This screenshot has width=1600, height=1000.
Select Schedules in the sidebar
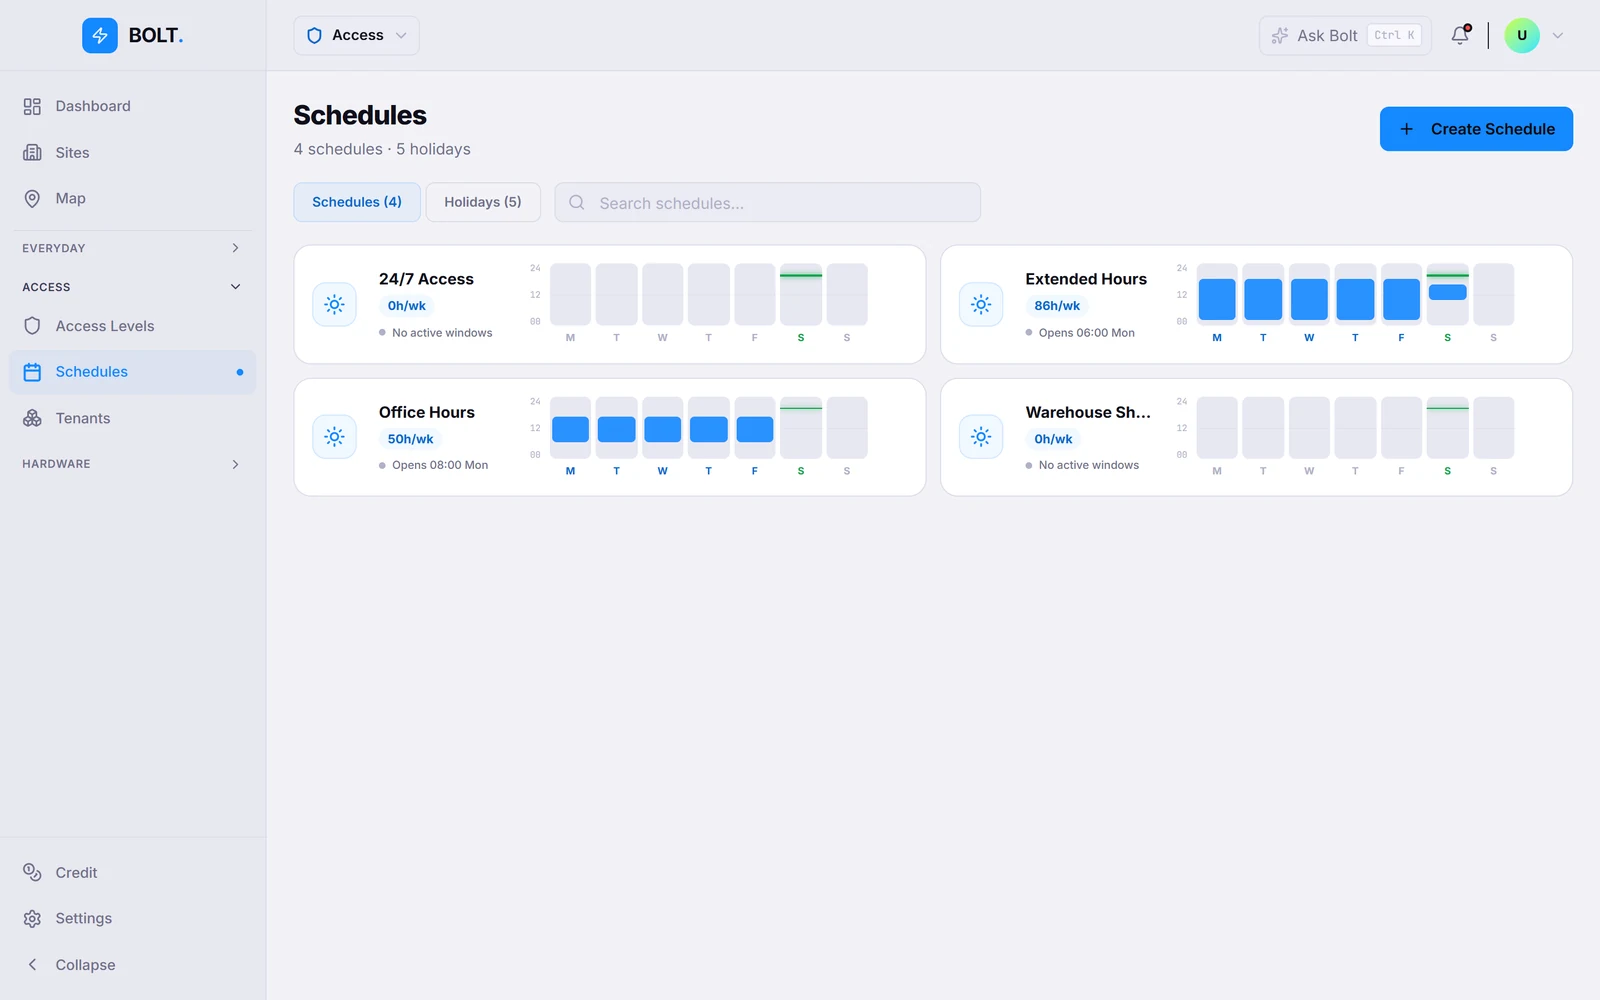coord(133,372)
